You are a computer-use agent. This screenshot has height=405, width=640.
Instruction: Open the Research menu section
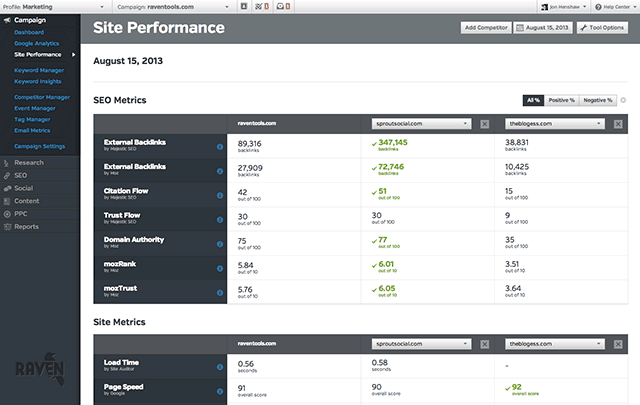(x=40, y=163)
